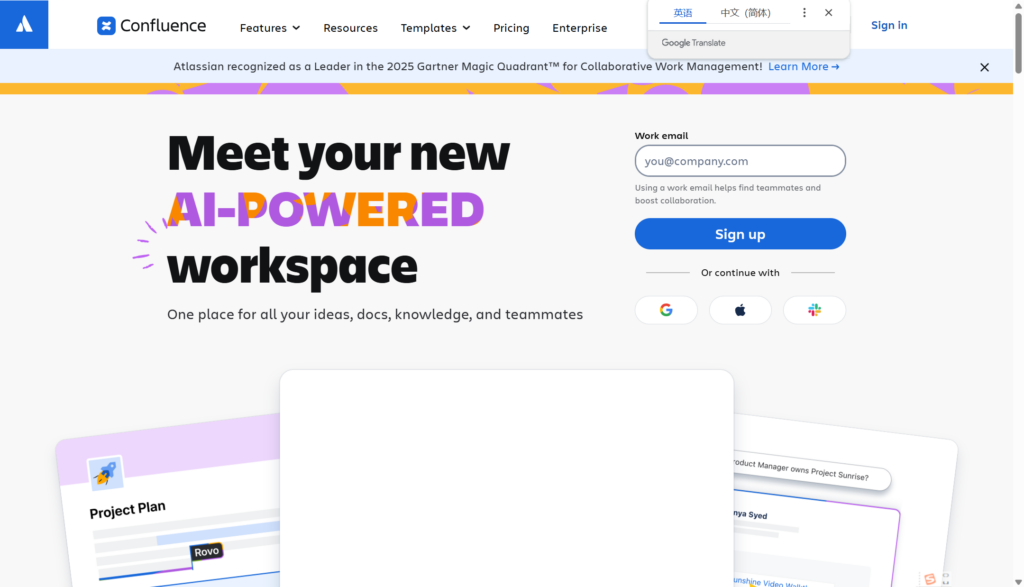Screen dimensions: 1024x587
Task: Click the scrollbar down arrow
Action: 1018,581
